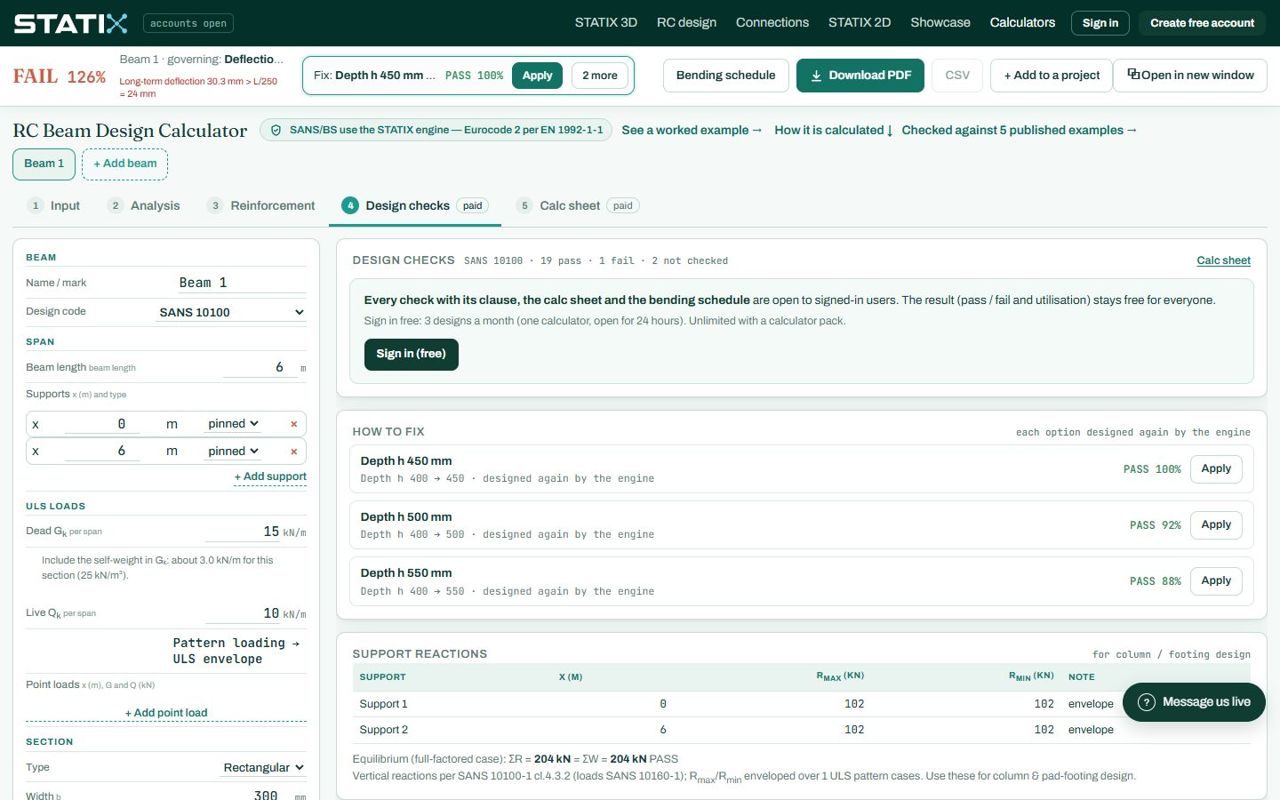Click Create free account
This screenshot has width=1280, height=800.
tap(1202, 23)
